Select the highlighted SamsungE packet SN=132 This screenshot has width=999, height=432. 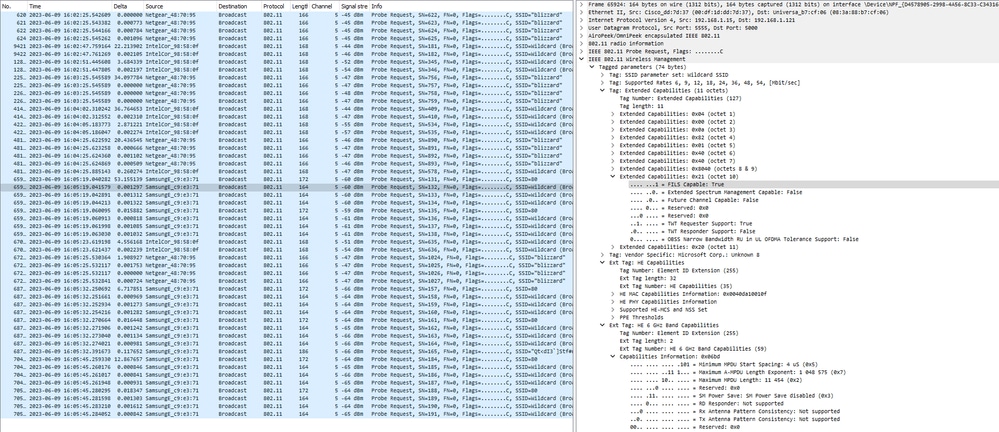[287, 187]
